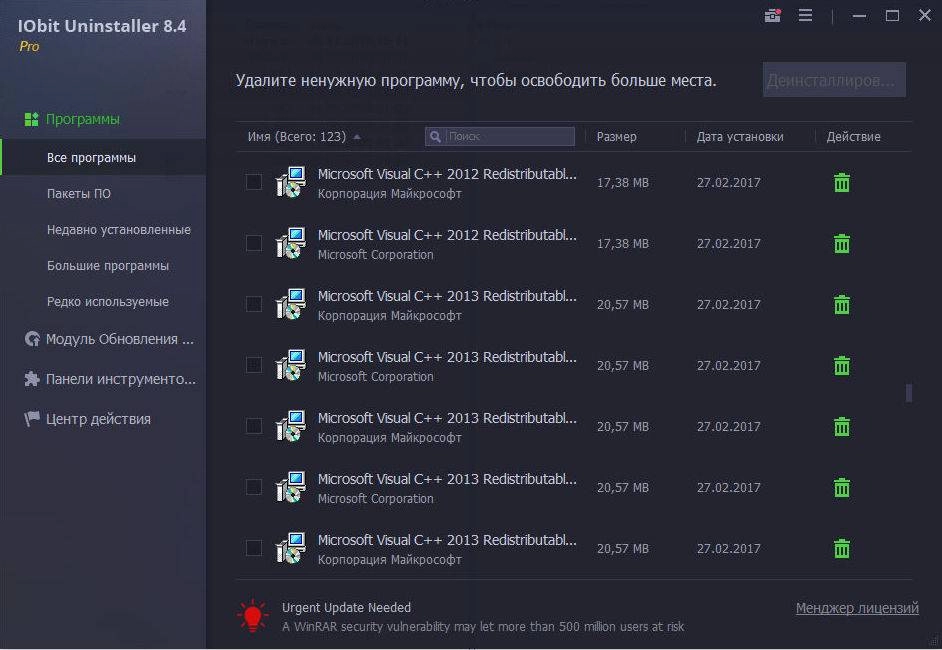Show Все программы list
This screenshot has height=650, width=942.
pyautogui.click(x=103, y=157)
